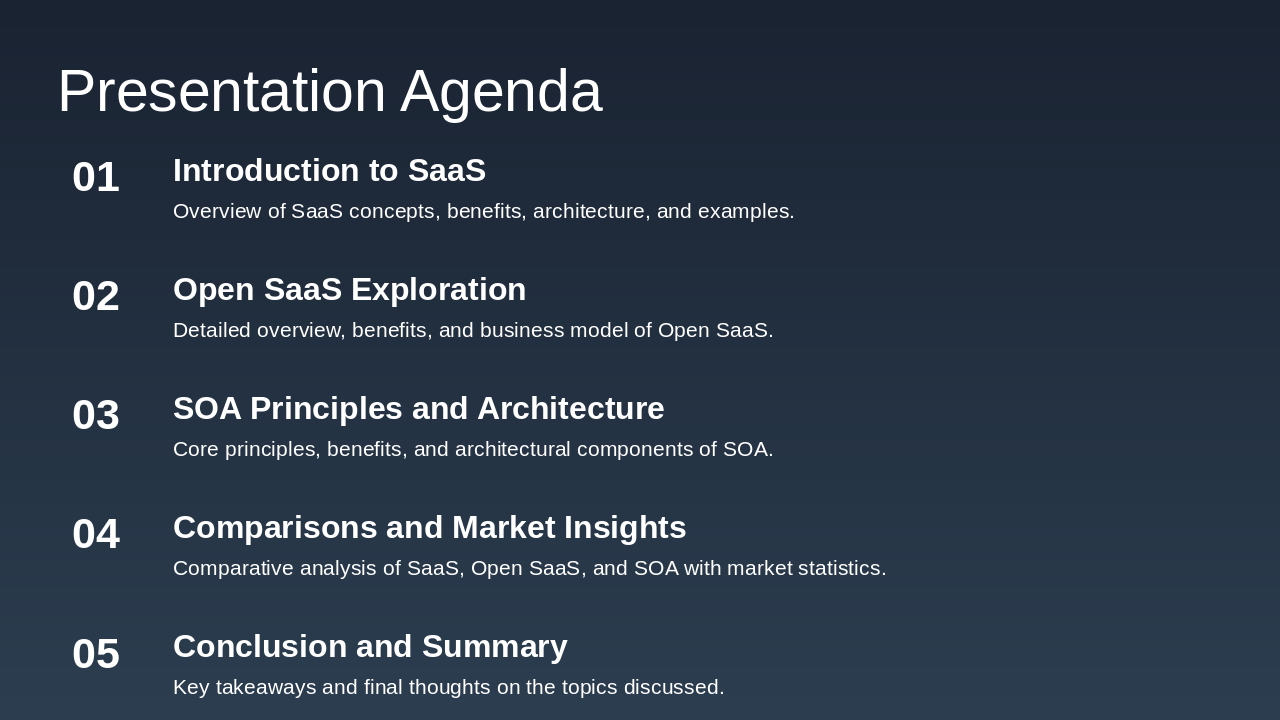Viewport: 1280px width, 720px height.
Task: Click the 03 agenda number
Action: 96,415
